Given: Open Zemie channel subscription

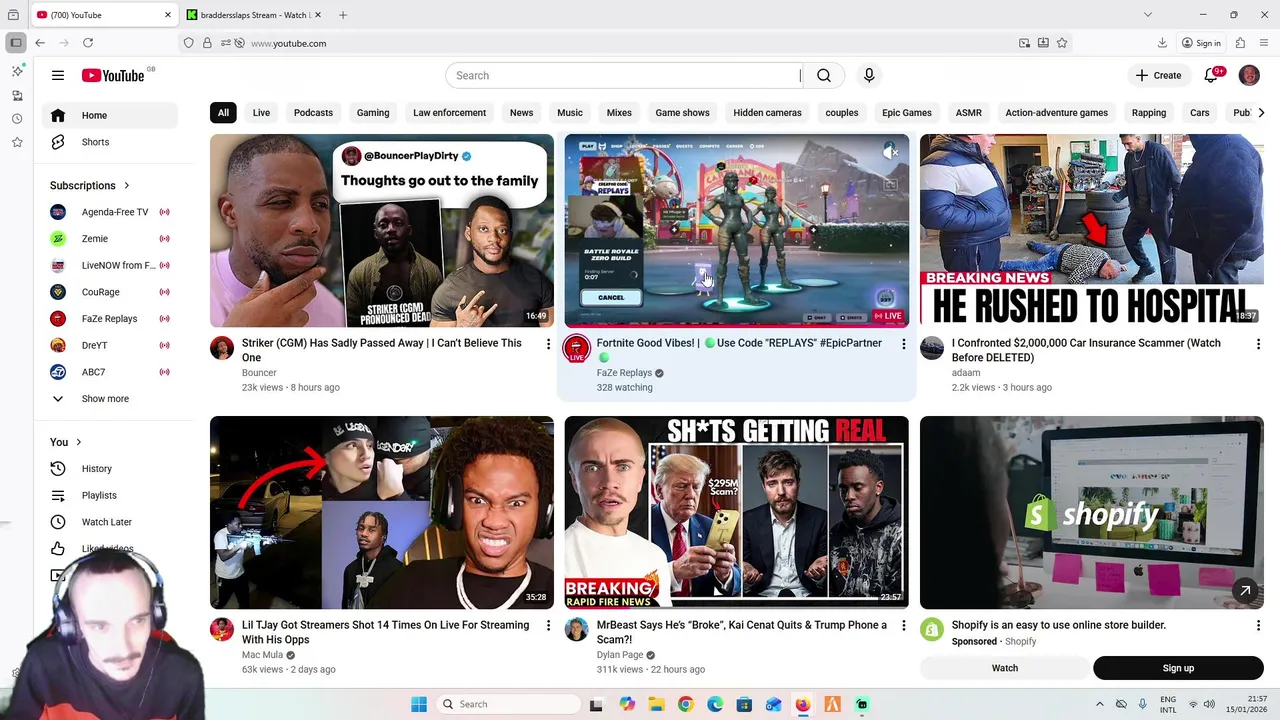Looking at the screenshot, I should (x=110, y=239).
